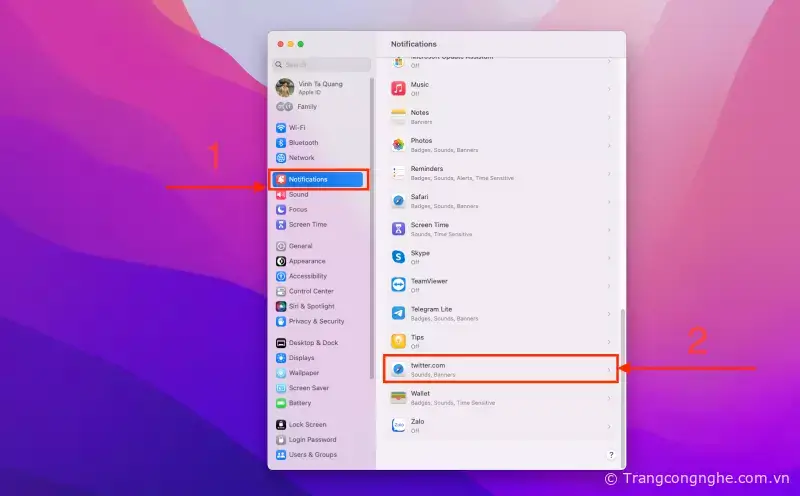
Task: Select the Telegram Lite icon
Action: coord(398,313)
